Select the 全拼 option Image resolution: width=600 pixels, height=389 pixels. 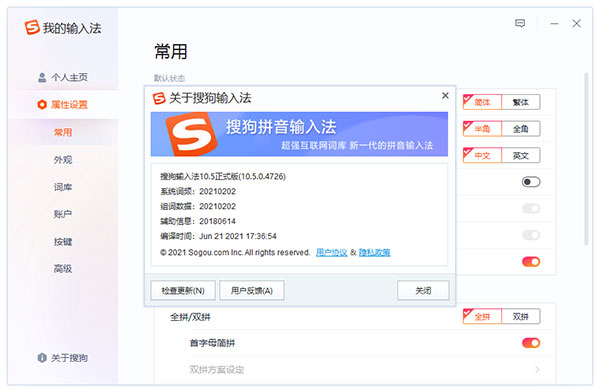(x=482, y=316)
